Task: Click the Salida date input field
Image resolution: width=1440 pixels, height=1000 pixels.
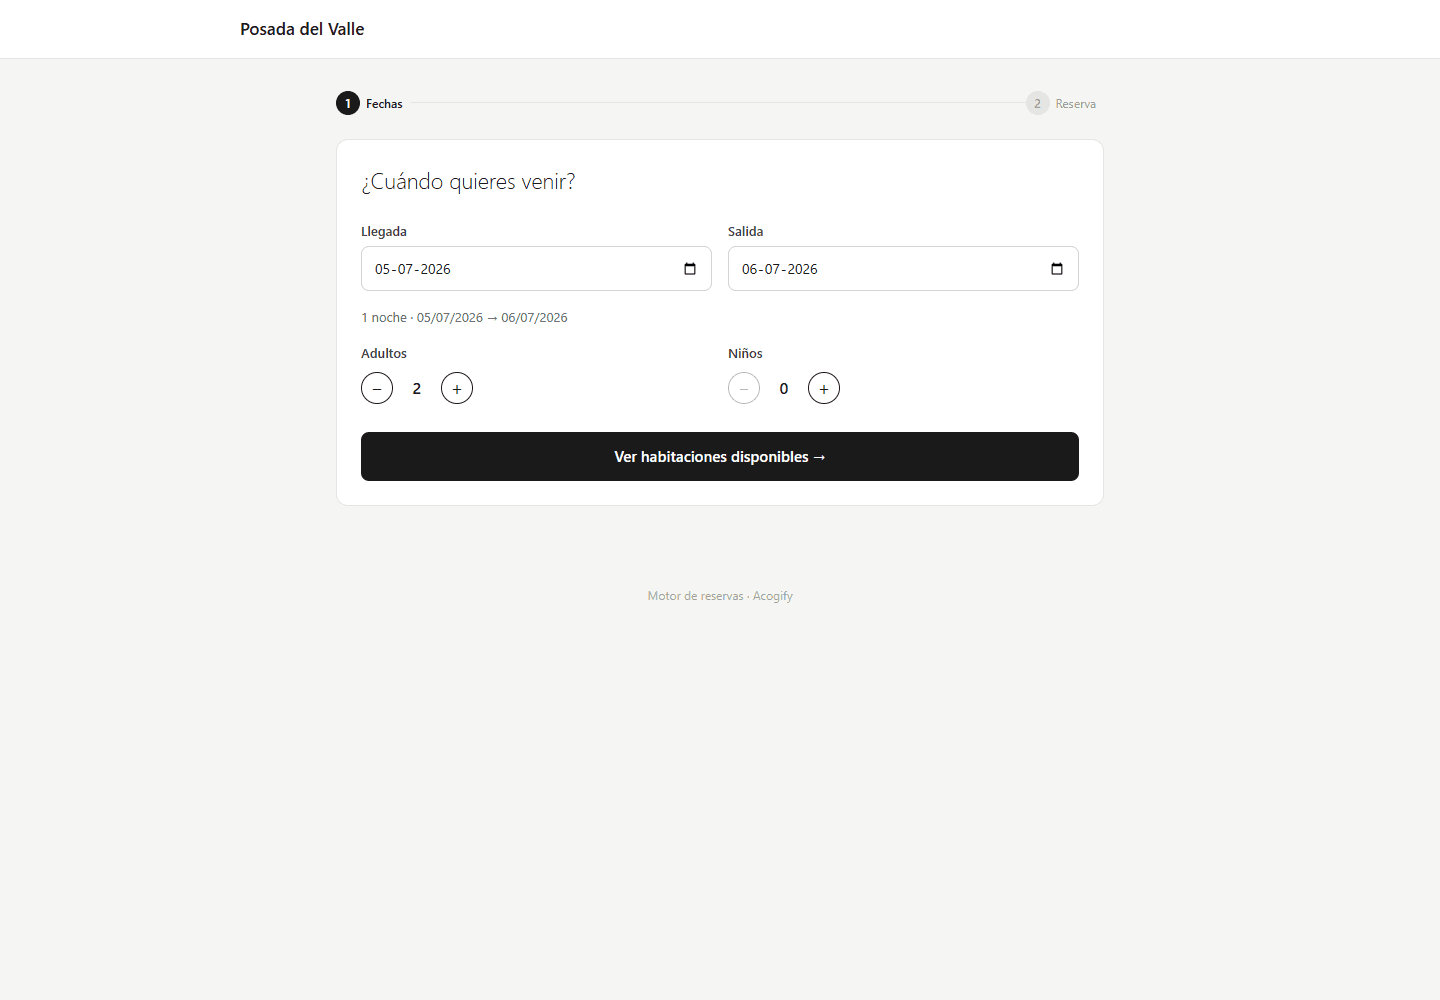Action: pos(903,269)
